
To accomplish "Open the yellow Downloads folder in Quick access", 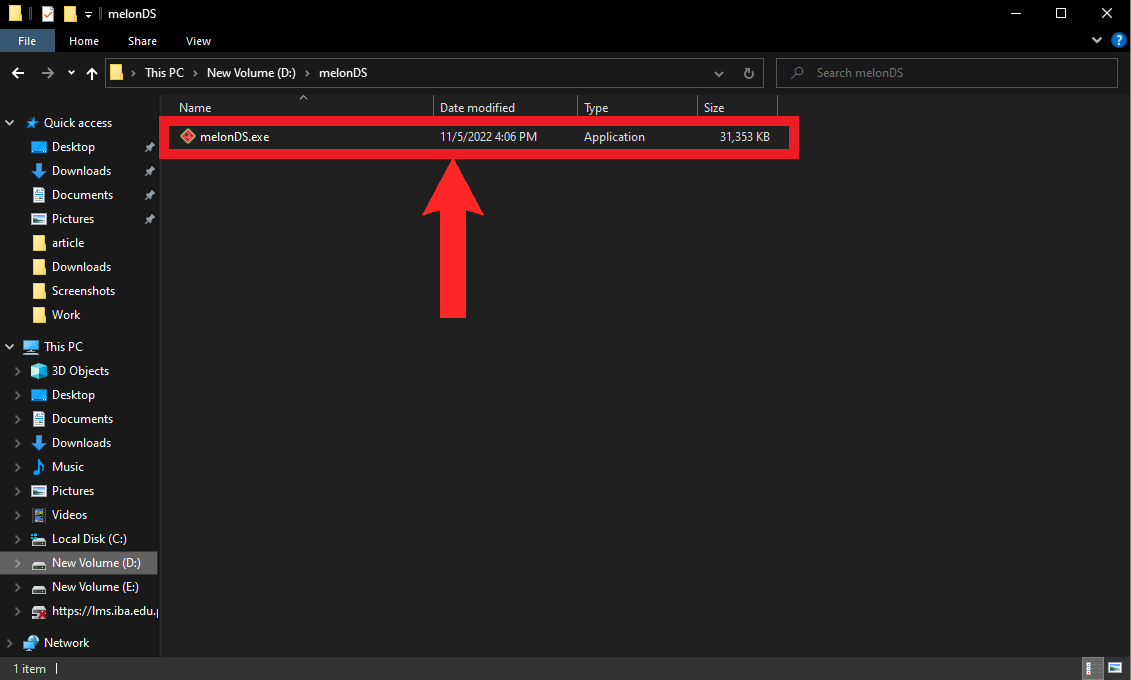I will (x=81, y=267).
